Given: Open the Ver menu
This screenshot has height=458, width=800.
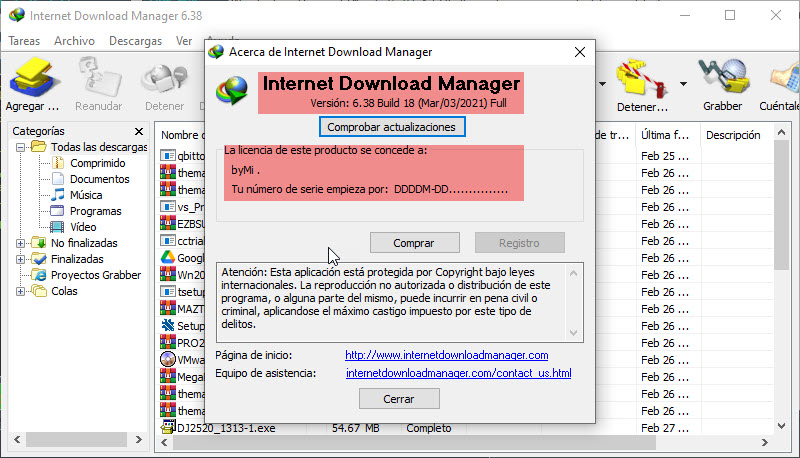Looking at the screenshot, I should [184, 41].
